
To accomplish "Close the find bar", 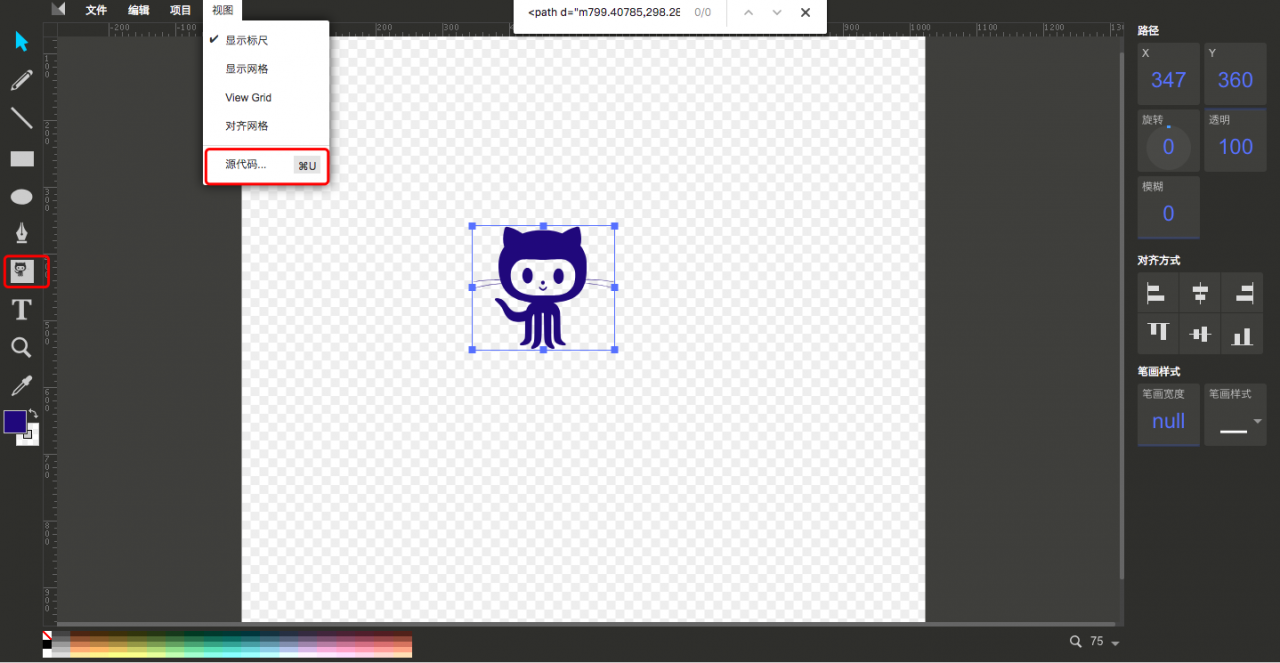I will [806, 13].
